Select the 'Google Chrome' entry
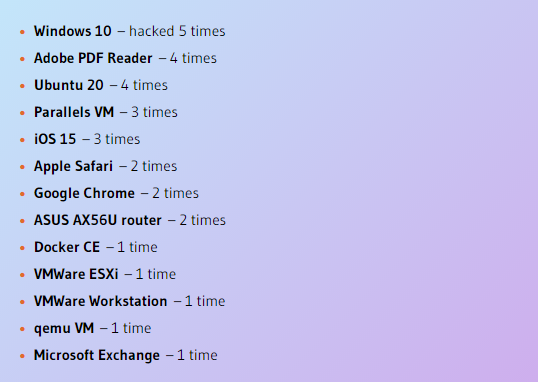The image size is (538, 382). (84, 193)
